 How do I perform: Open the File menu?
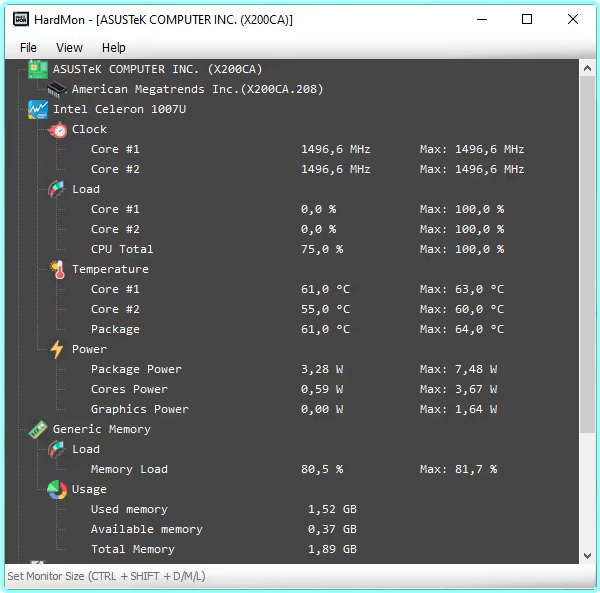(x=28, y=47)
